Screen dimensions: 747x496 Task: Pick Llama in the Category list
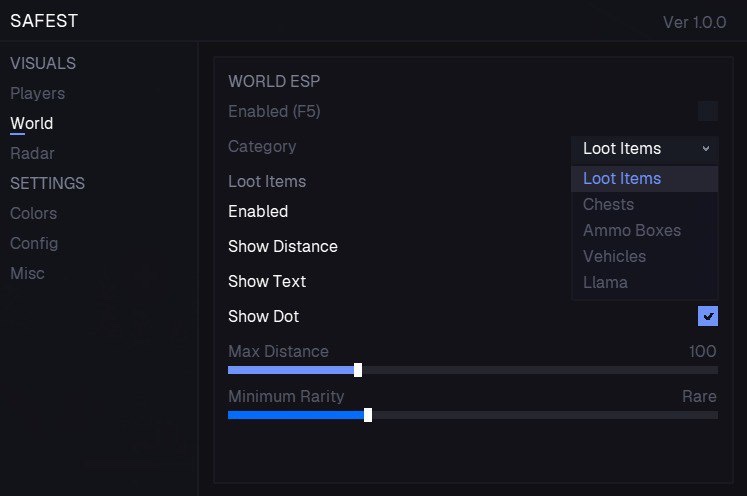tap(605, 282)
